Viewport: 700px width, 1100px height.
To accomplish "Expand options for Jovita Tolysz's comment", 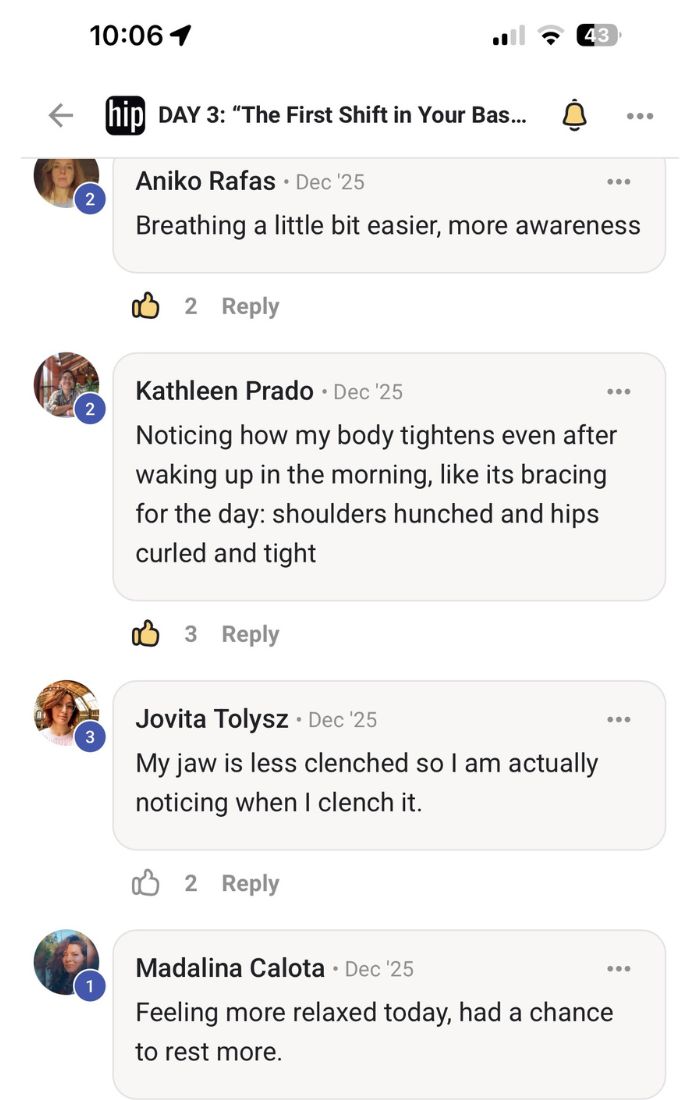I will tap(619, 719).
